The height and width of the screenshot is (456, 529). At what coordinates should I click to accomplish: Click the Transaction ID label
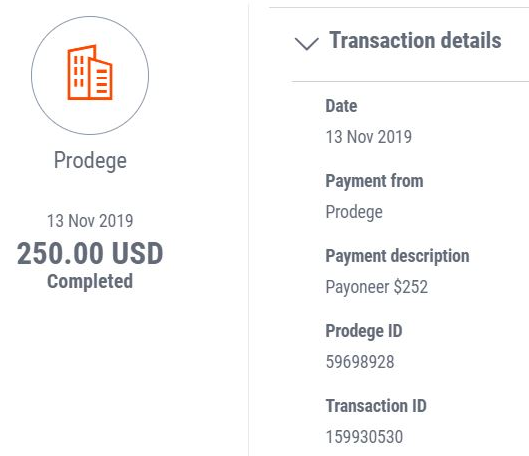pyautogui.click(x=376, y=405)
